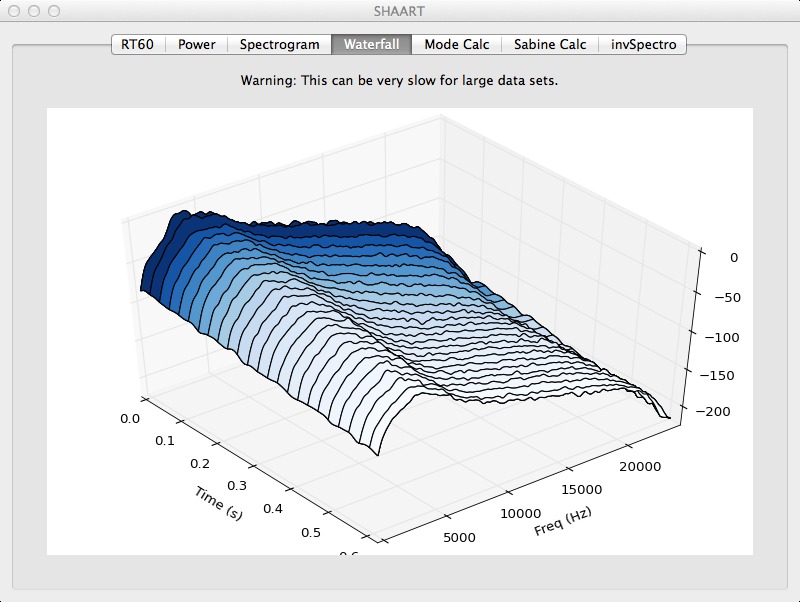
Task: Click the slow data sets warning text
Action: 399,81
